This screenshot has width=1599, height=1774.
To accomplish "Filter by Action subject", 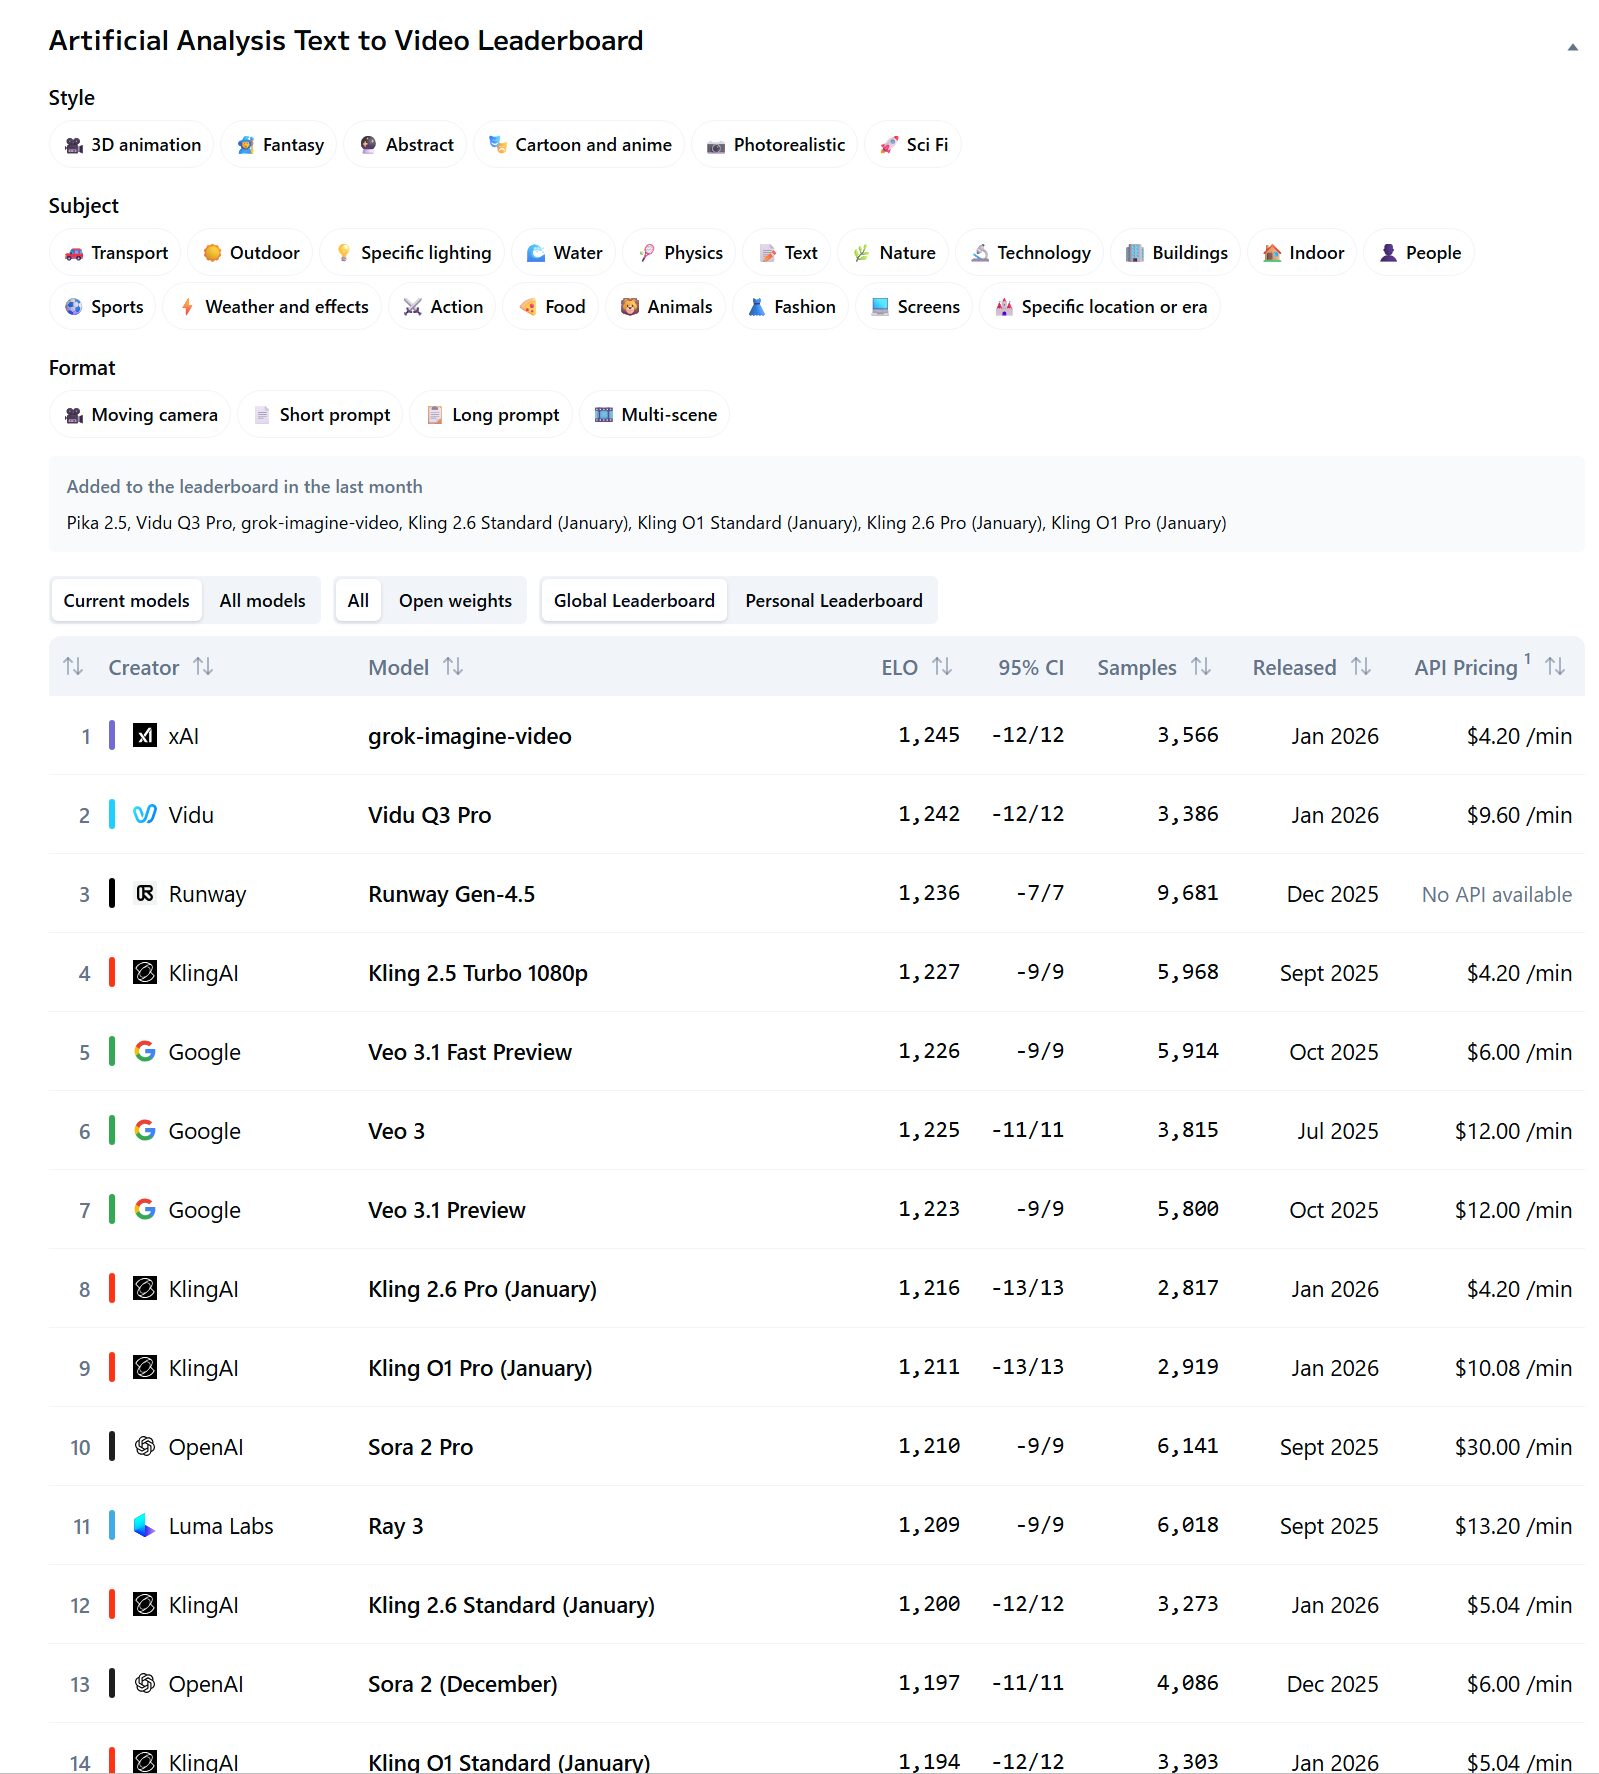I will click(442, 307).
